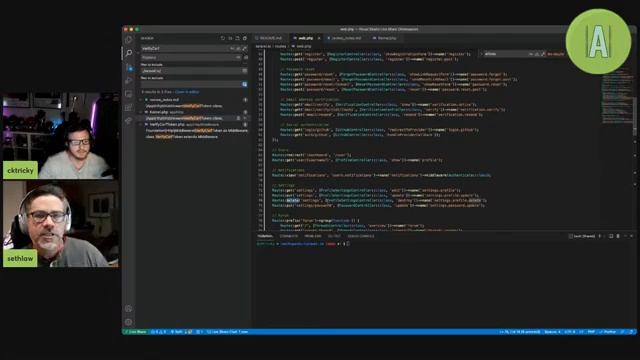
Task: Focus the sidebar search input field
Action: [x=186, y=48]
